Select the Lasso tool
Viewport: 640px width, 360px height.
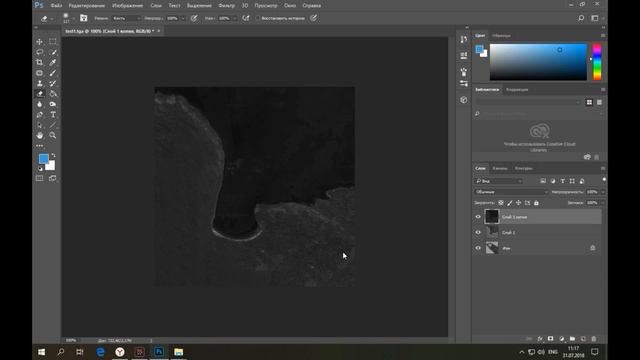click(40, 52)
